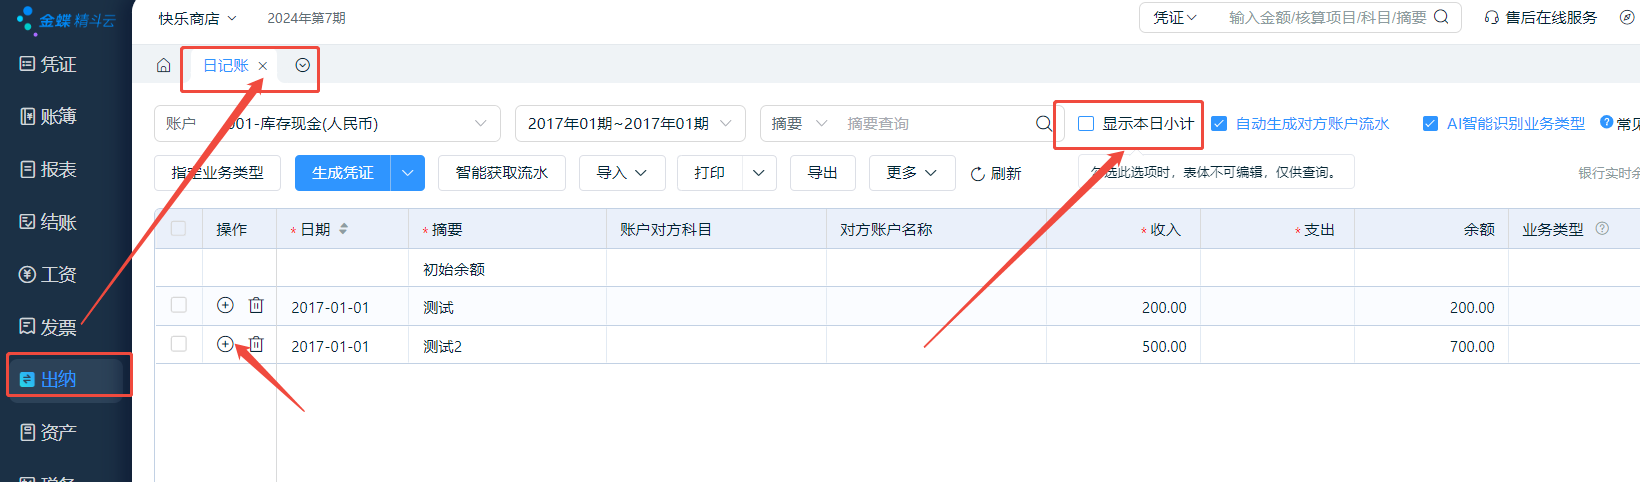Click the 智能获取流水 button
The width and height of the screenshot is (1640, 482).
501,173
